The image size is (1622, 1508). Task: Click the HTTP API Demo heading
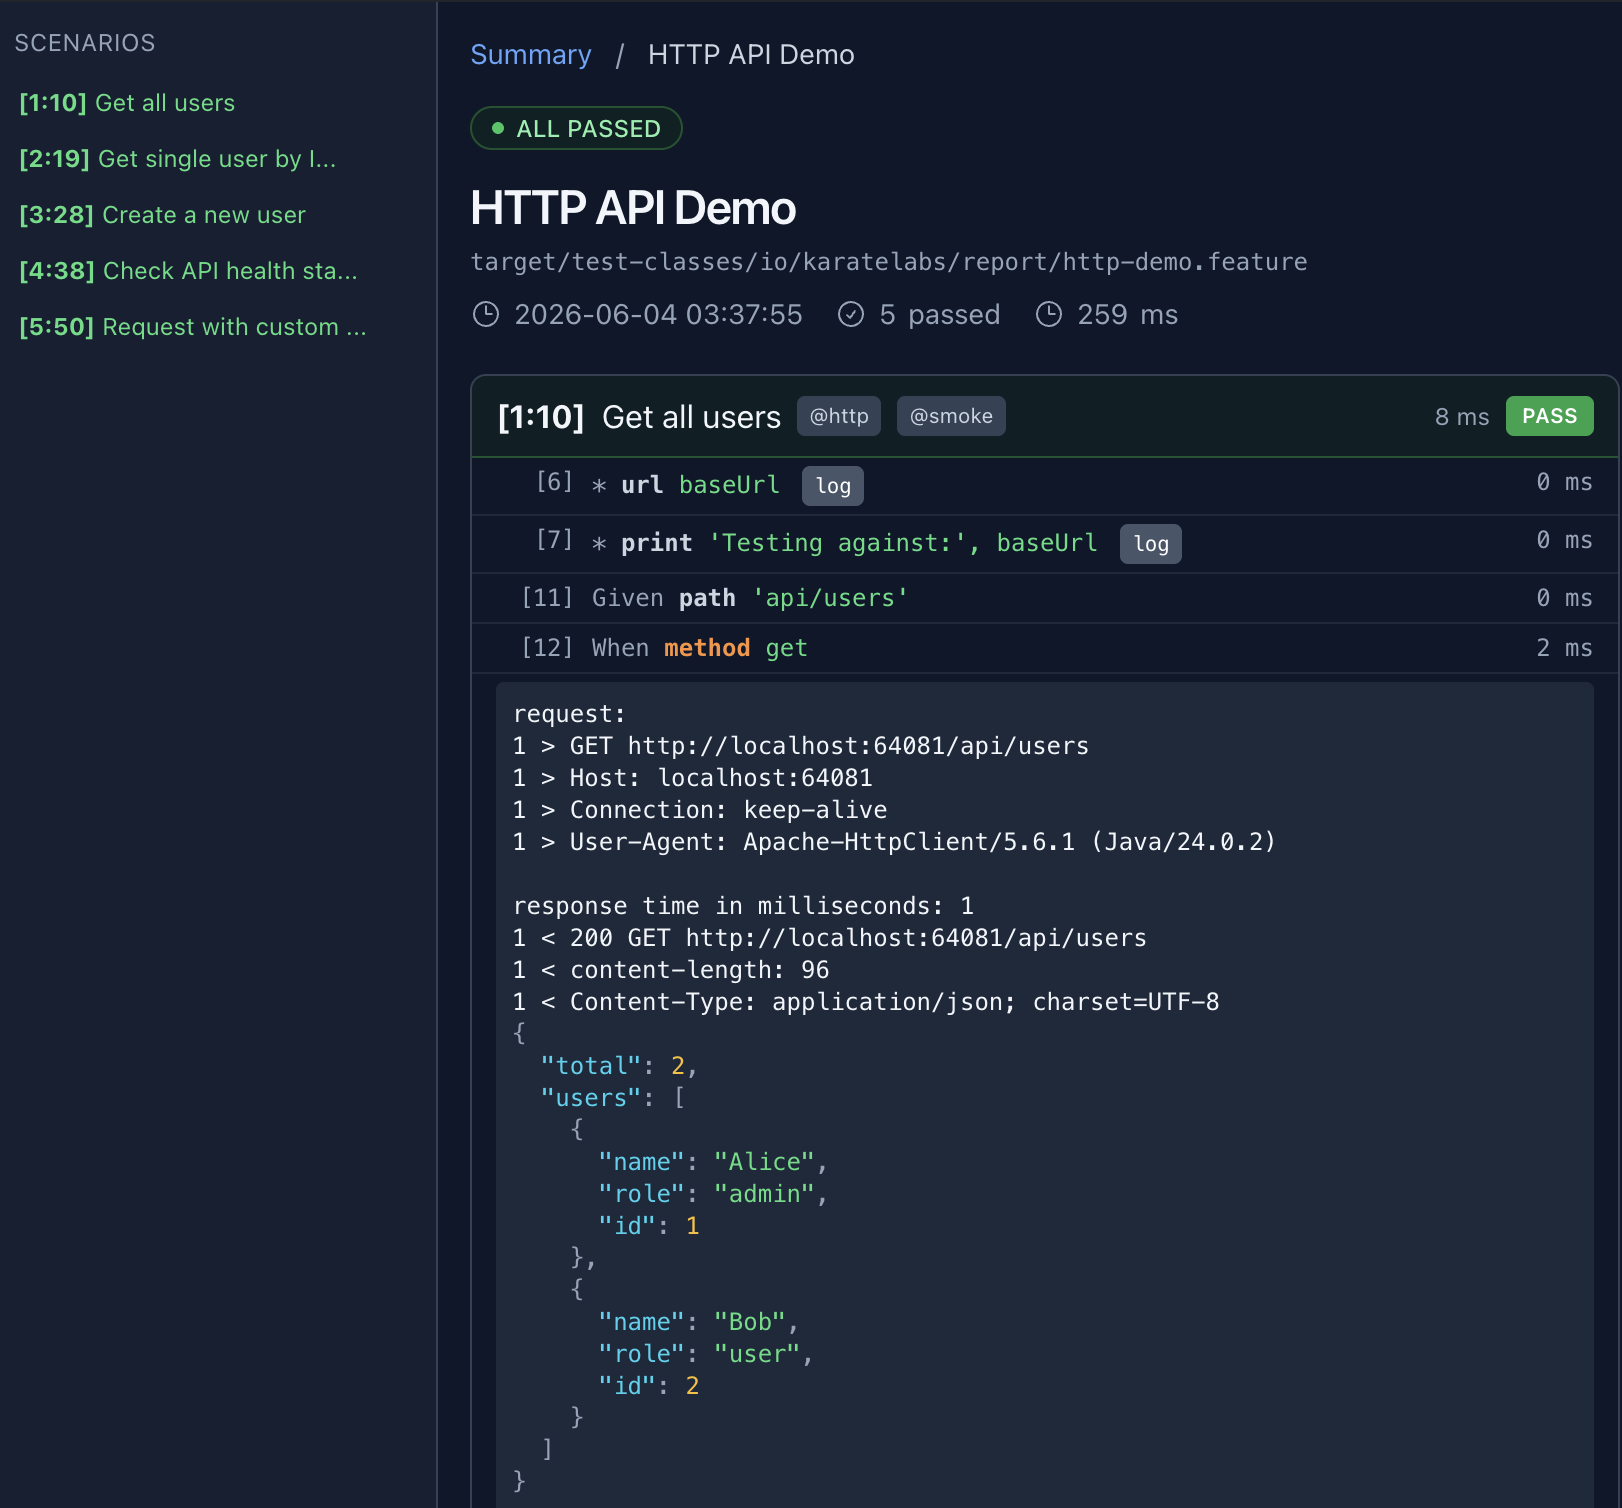633,208
